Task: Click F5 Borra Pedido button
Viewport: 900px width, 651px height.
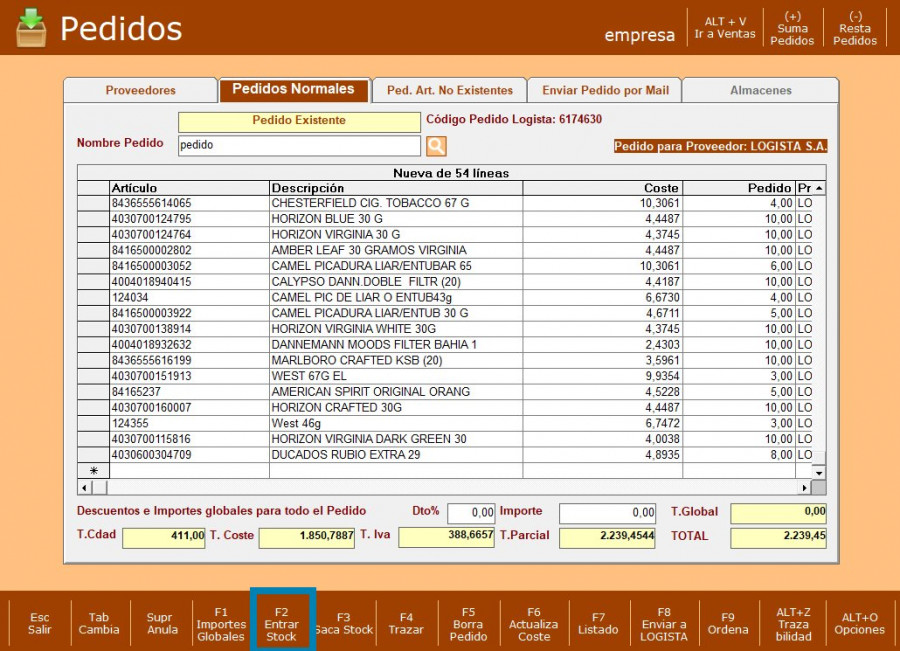Action: click(468, 623)
